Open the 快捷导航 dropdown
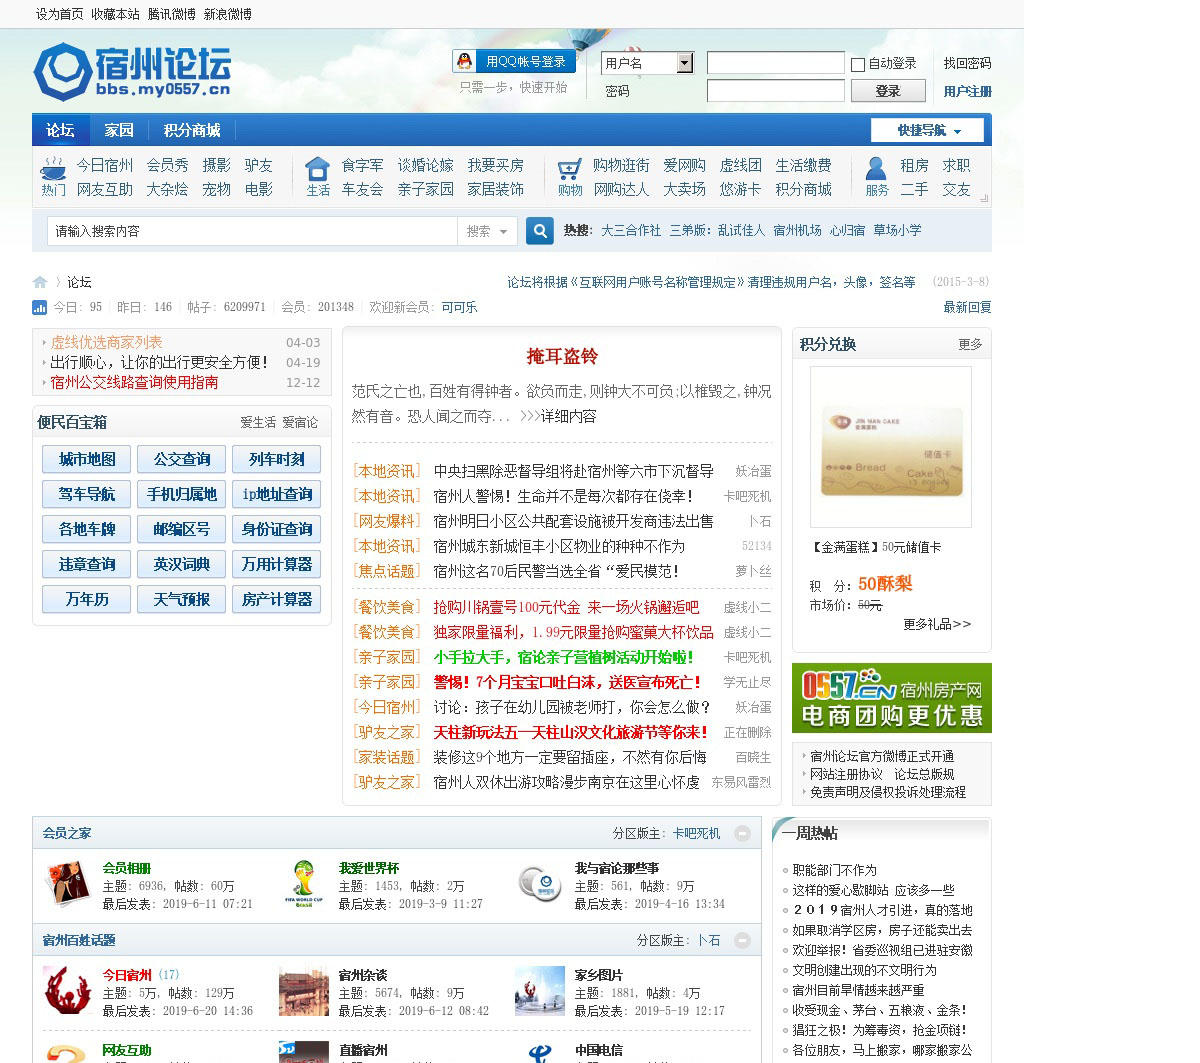This screenshot has height=1063, width=1200. (x=927, y=130)
